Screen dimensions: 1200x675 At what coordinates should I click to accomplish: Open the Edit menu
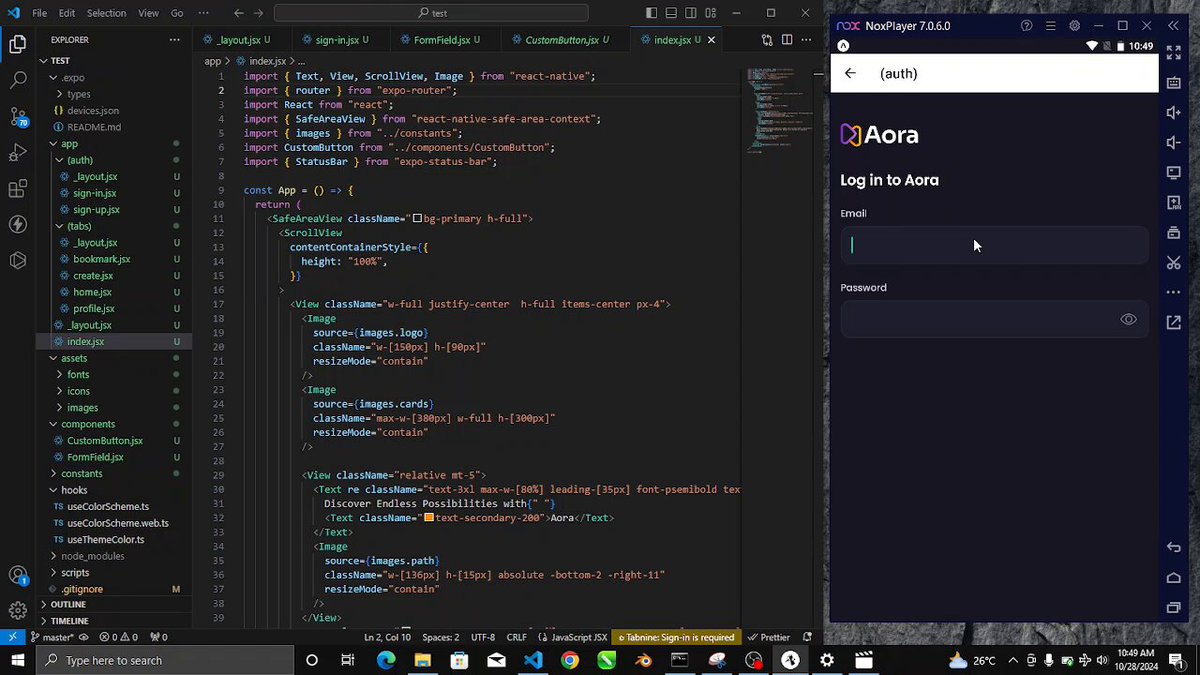(67, 13)
